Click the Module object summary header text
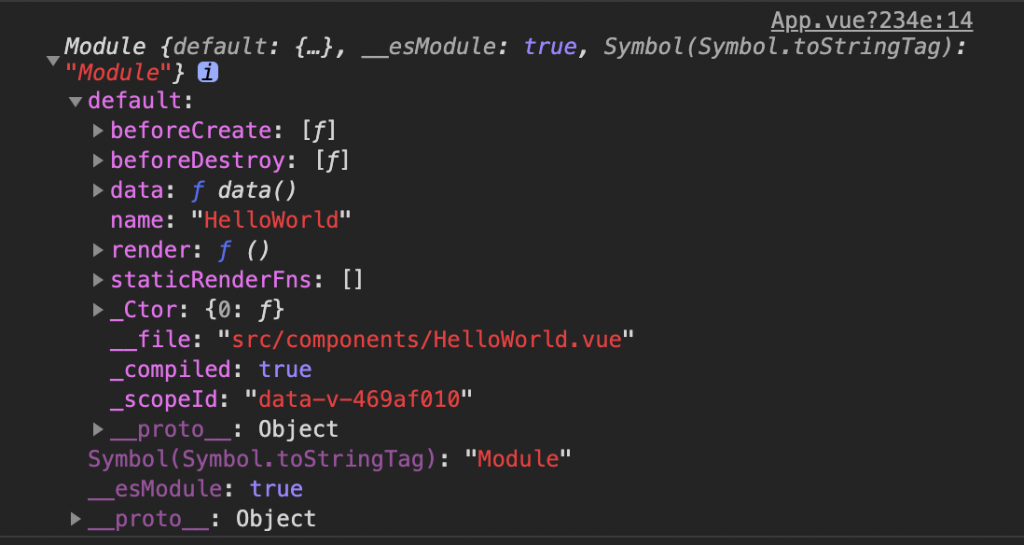This screenshot has height=545, width=1024. (x=513, y=59)
